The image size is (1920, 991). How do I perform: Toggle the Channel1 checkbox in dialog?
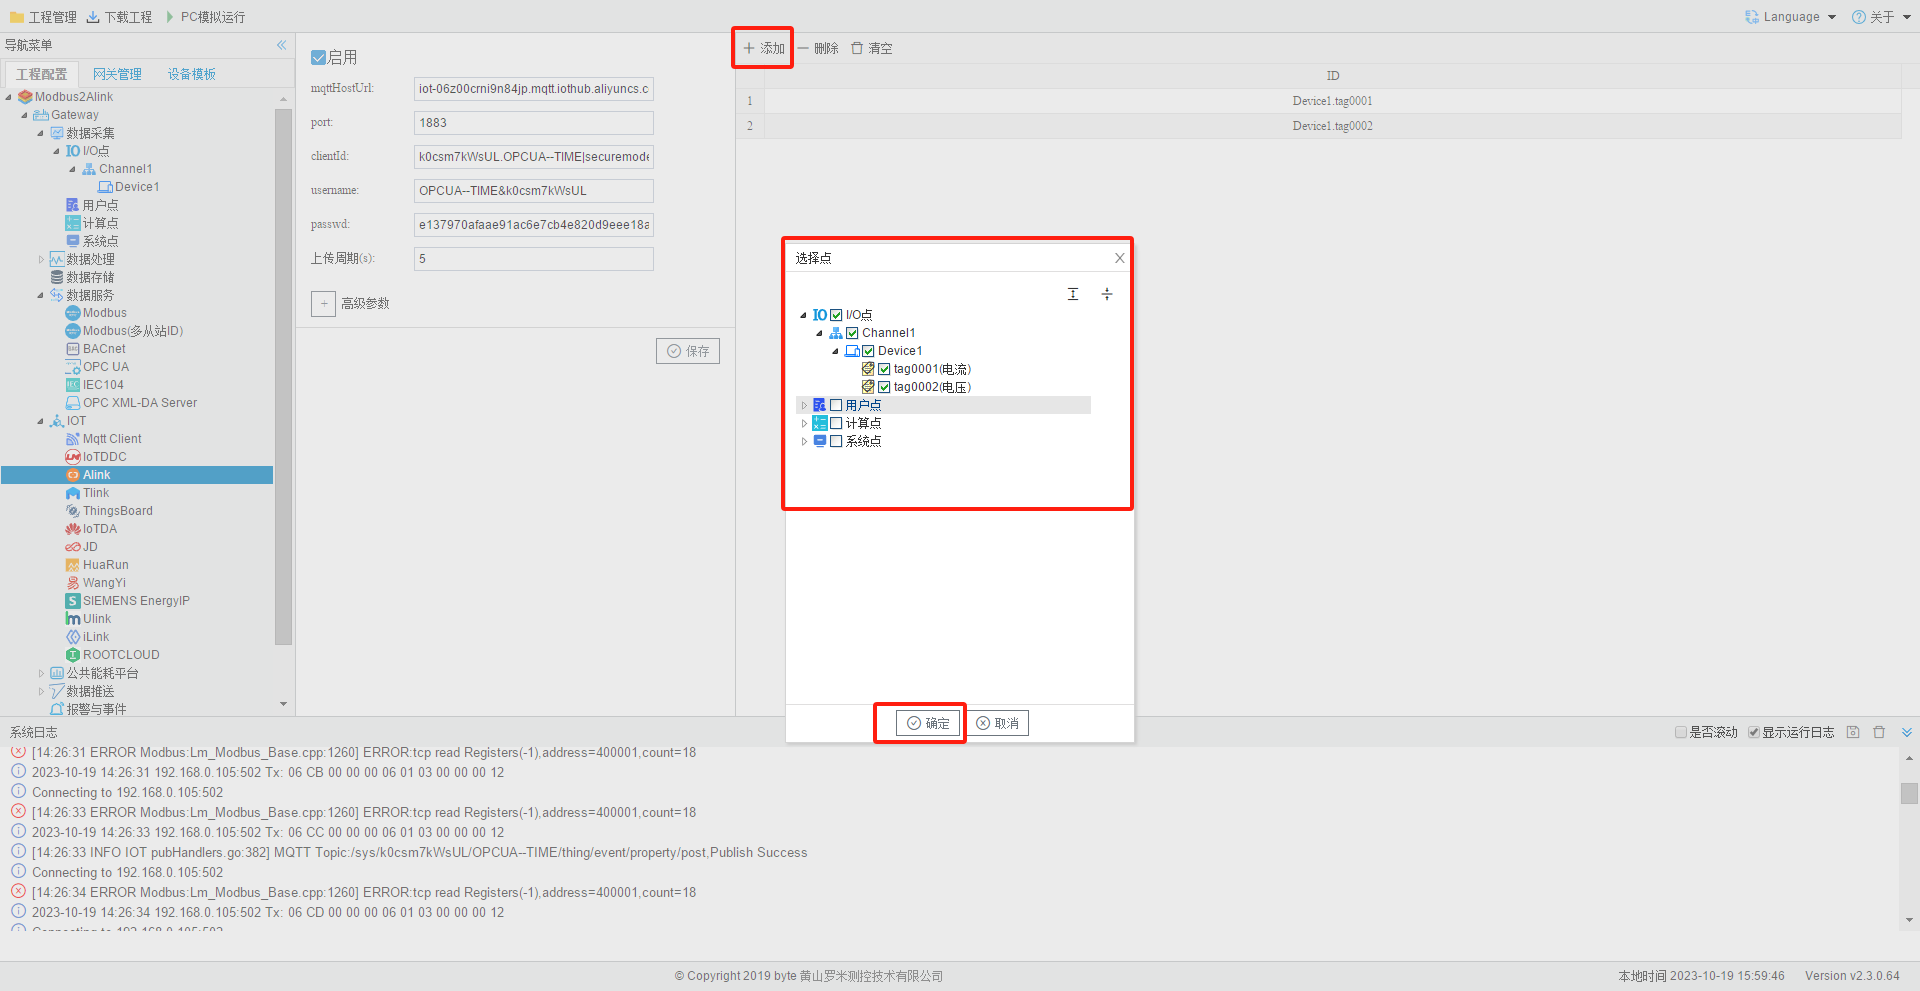coord(853,333)
